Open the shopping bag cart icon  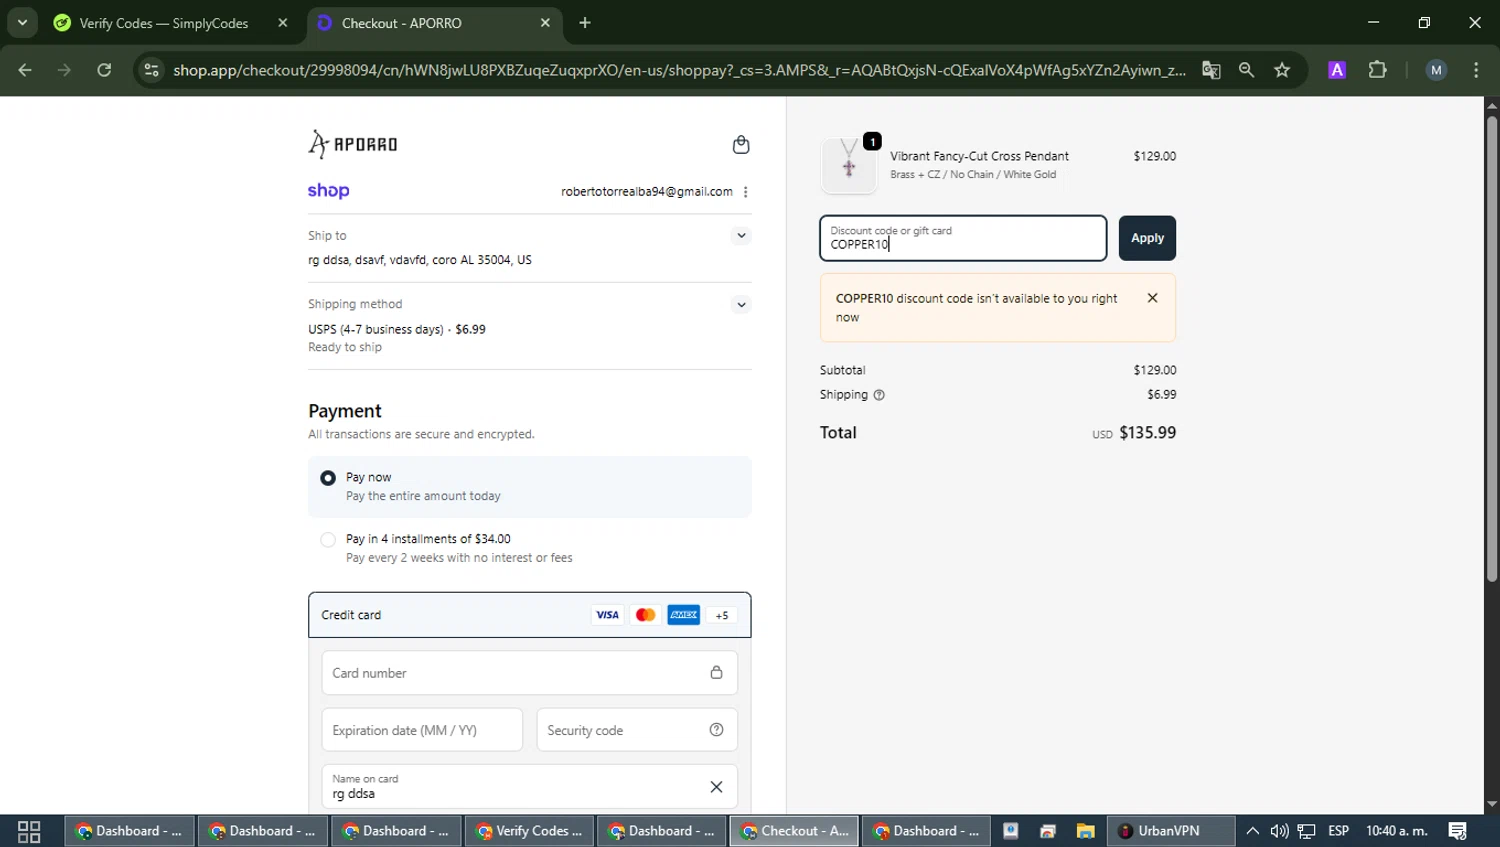[741, 145]
